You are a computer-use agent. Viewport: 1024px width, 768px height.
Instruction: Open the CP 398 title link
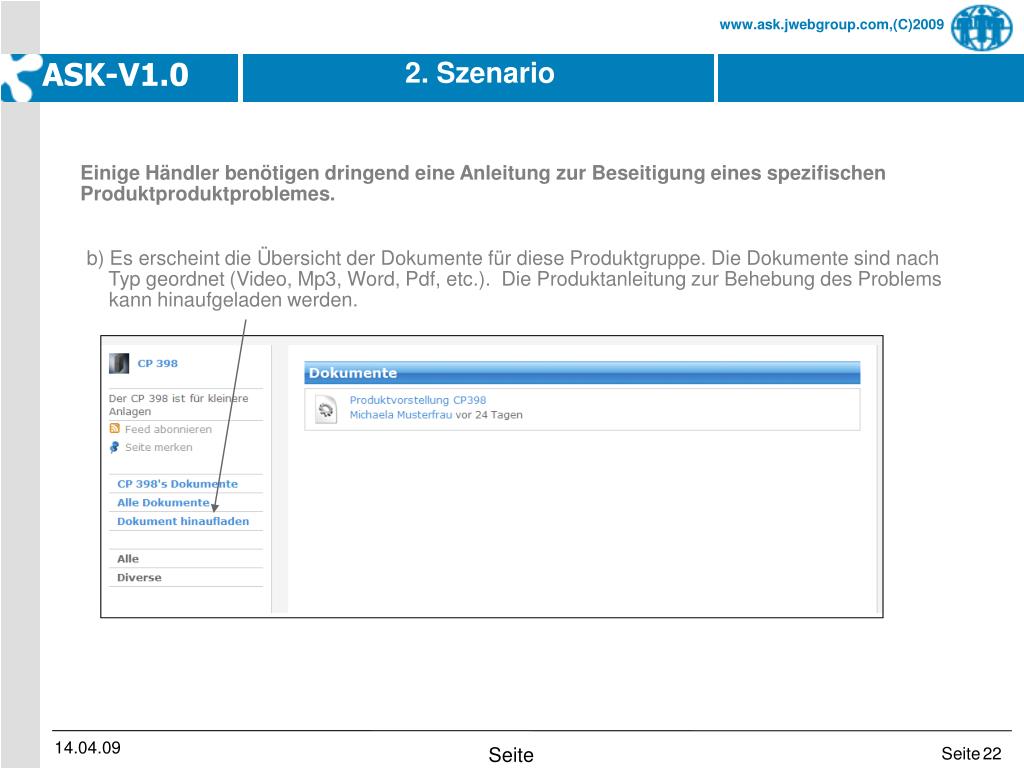pyautogui.click(x=157, y=363)
